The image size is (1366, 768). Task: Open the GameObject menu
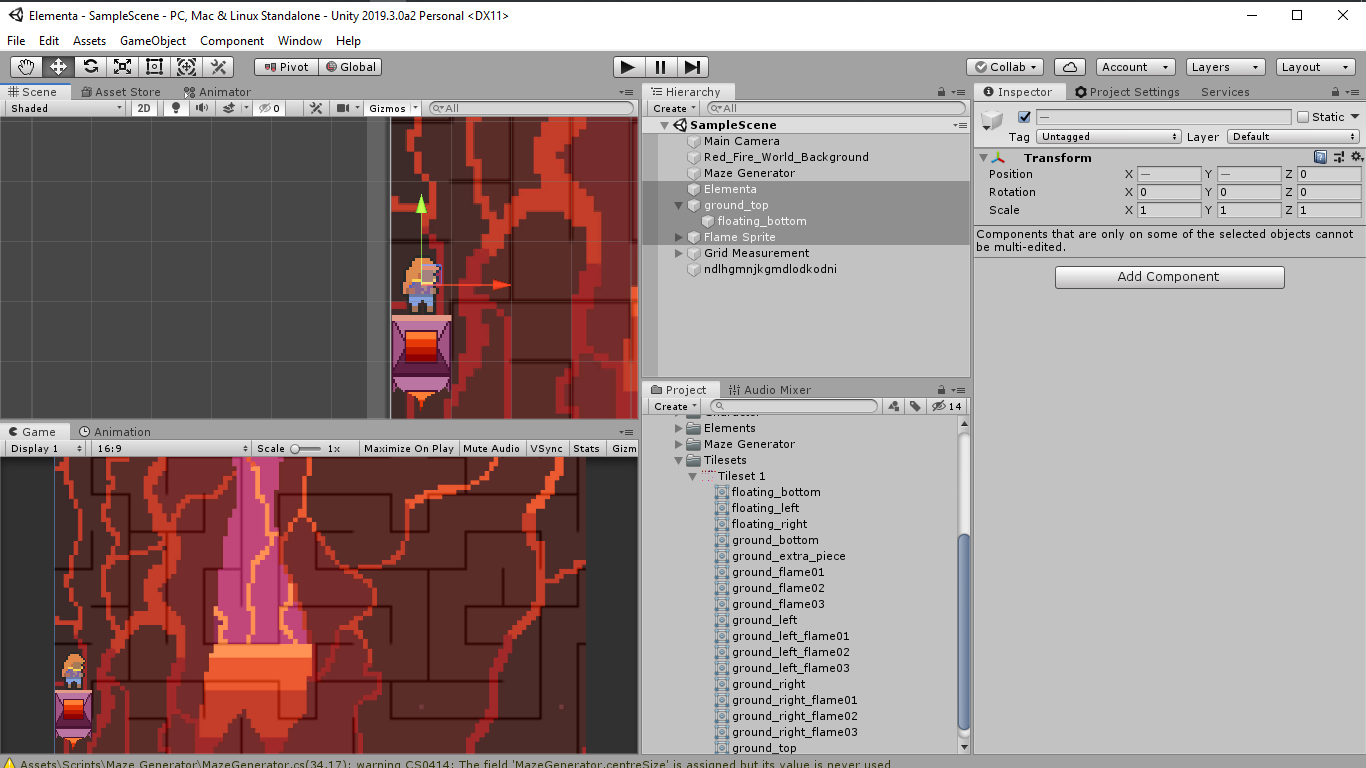(153, 41)
